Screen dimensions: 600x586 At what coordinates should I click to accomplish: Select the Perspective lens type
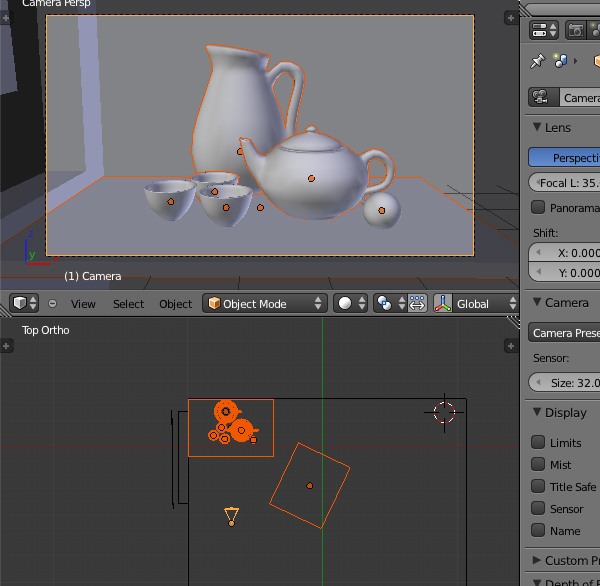click(x=564, y=157)
